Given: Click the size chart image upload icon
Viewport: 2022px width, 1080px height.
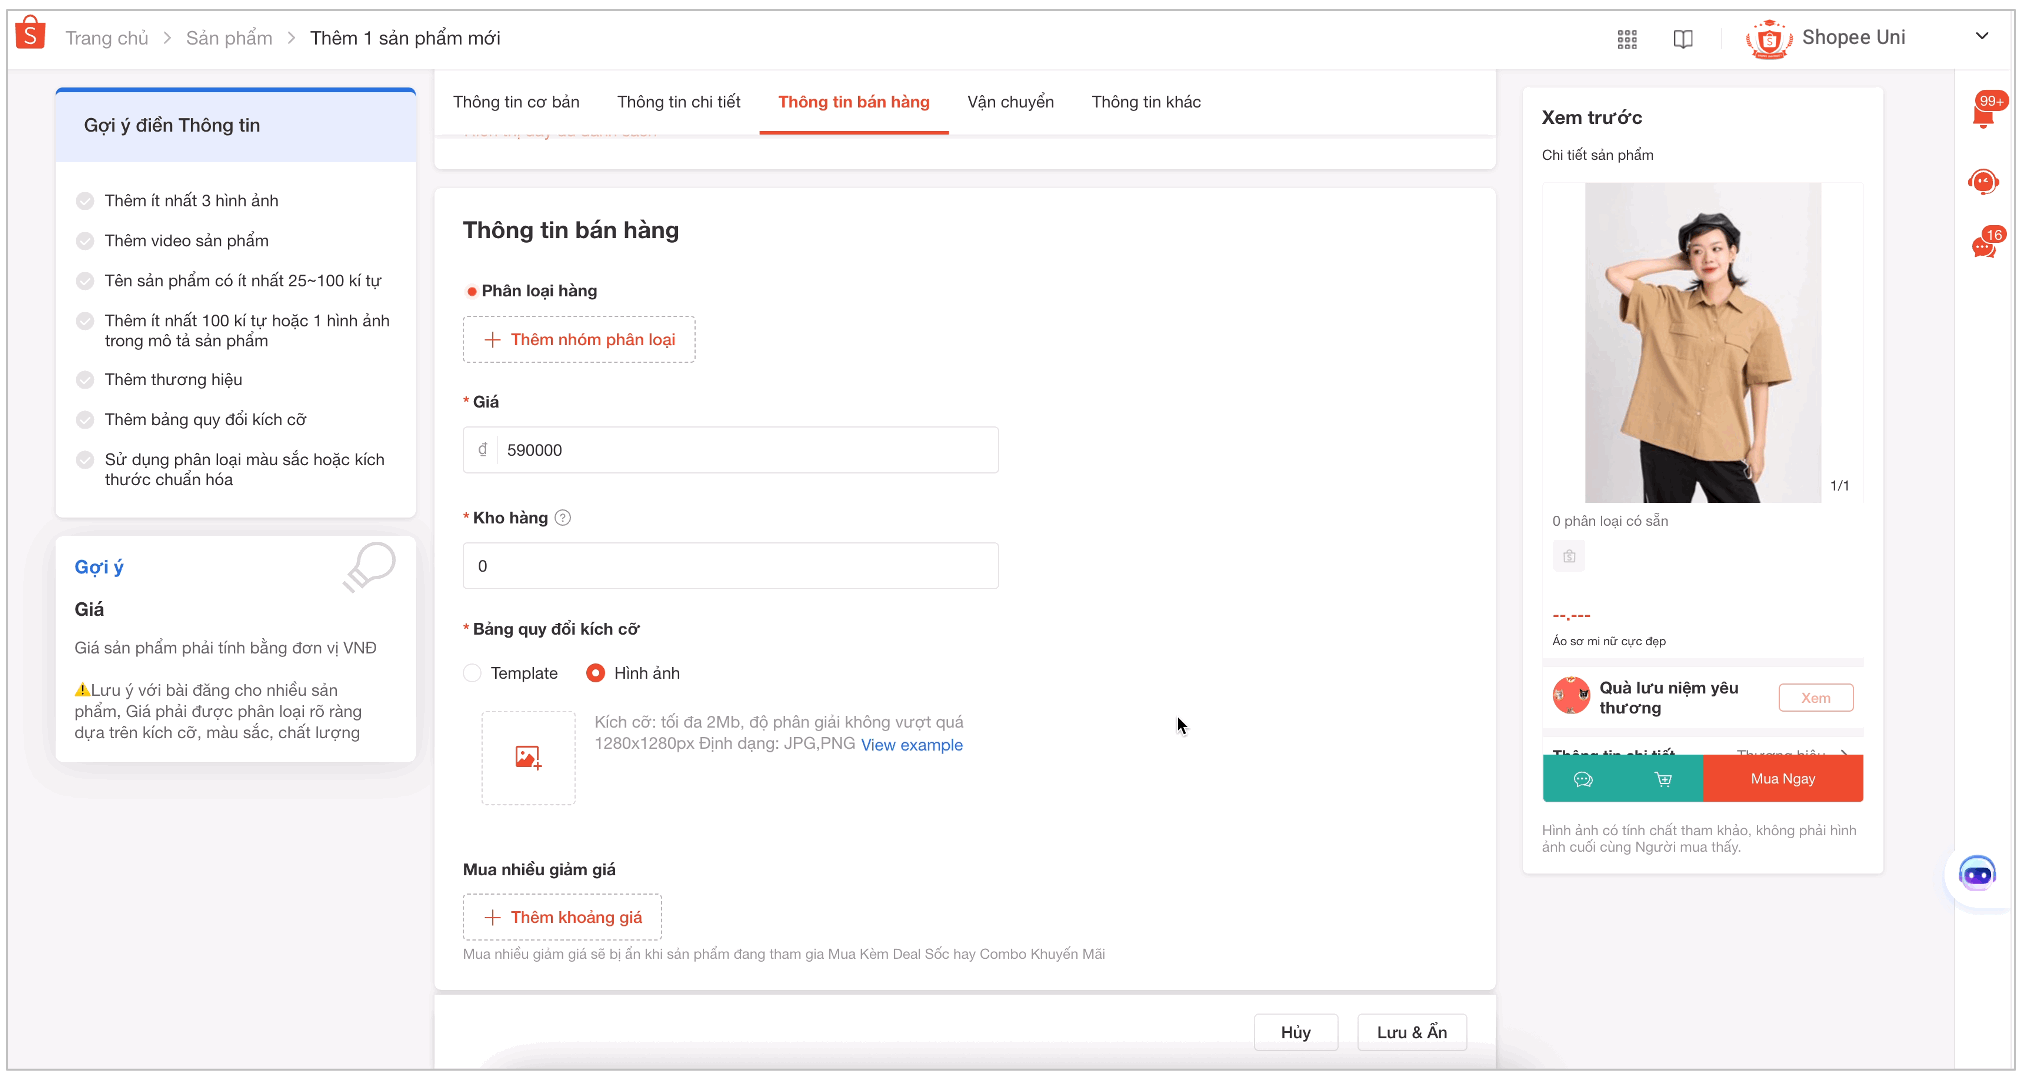Looking at the screenshot, I should [x=528, y=758].
